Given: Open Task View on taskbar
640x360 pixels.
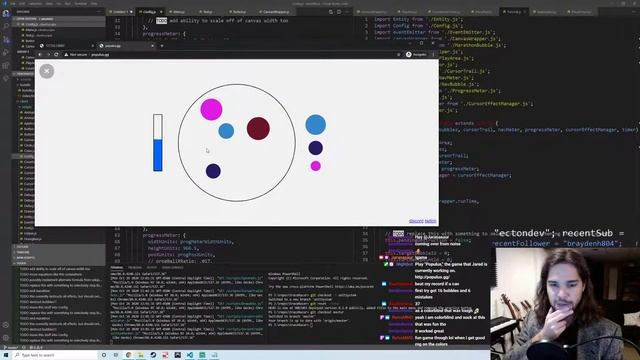Looking at the screenshot, I should (116, 355).
